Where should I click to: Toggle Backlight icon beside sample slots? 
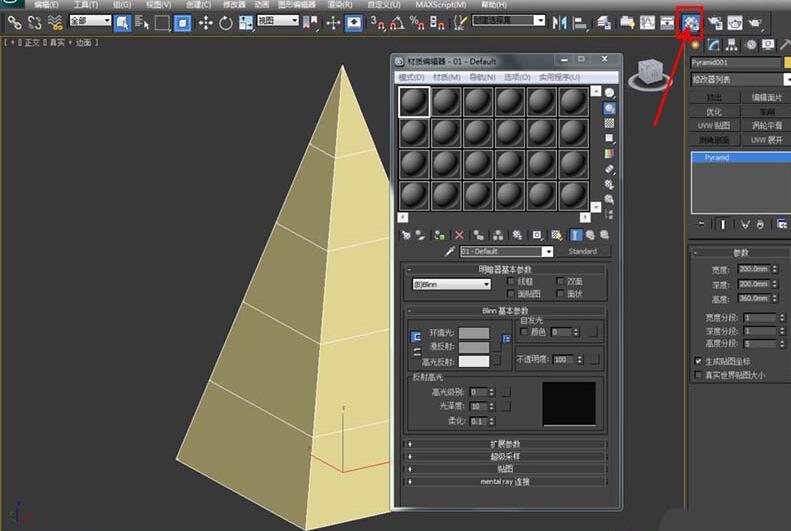[609, 108]
